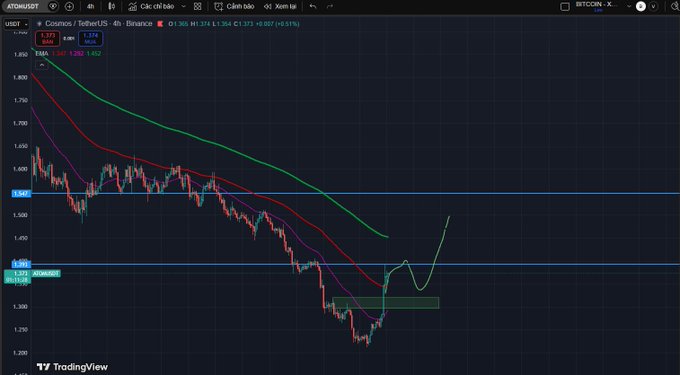Click the red market-status flag icon
The width and height of the screenshot is (680, 375).
(160, 24)
